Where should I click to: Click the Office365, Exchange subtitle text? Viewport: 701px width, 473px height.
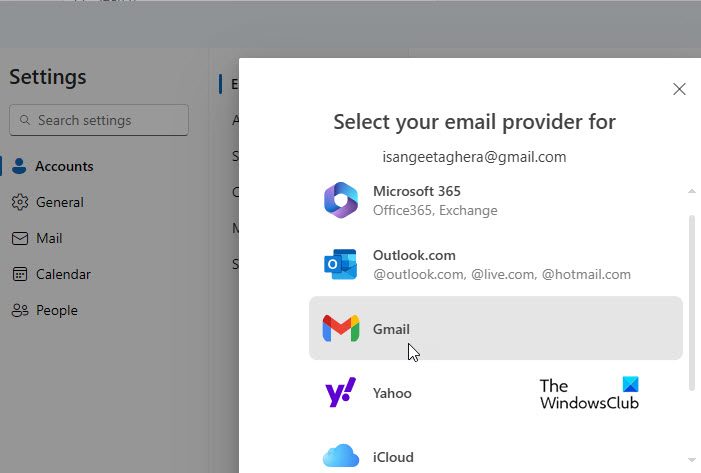435,210
